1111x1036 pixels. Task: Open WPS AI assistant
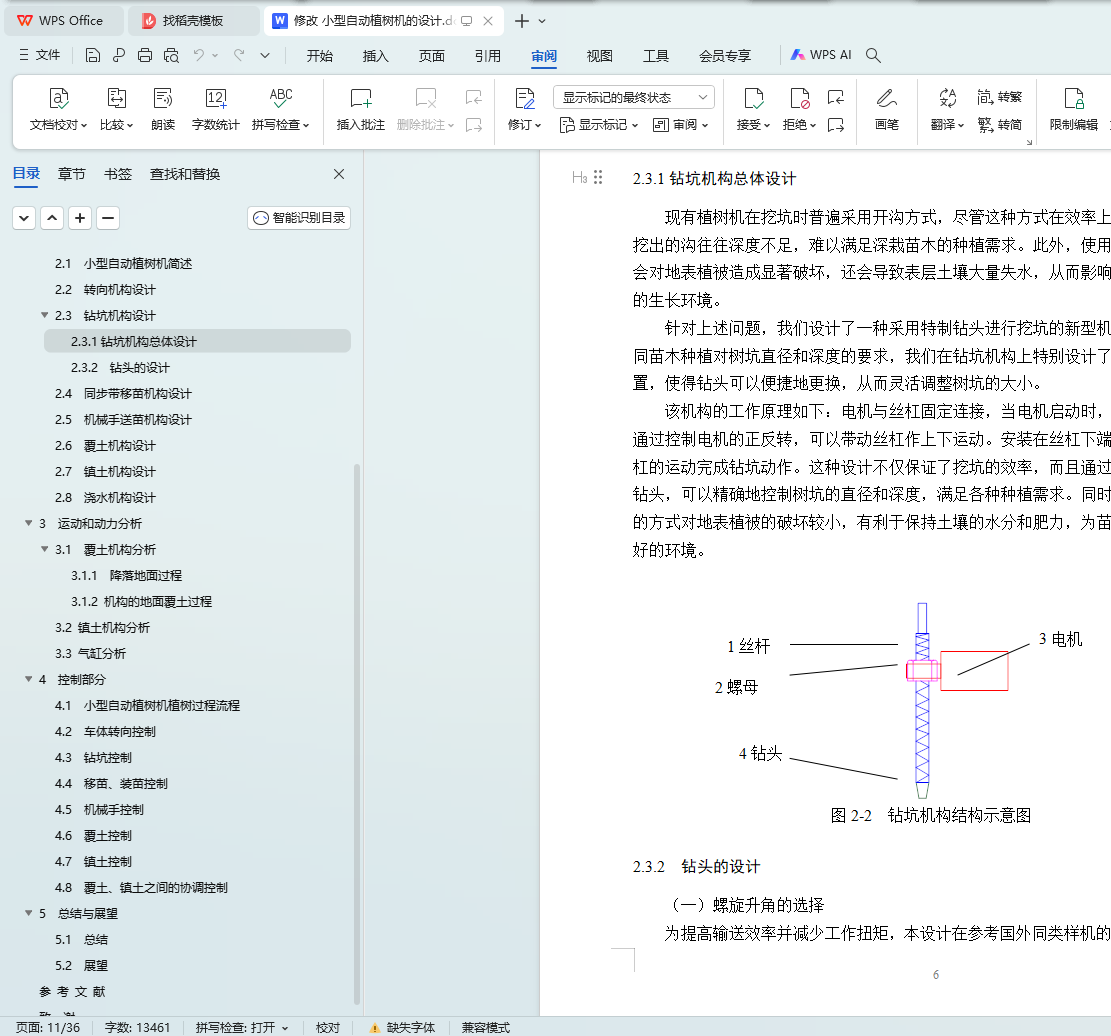(x=821, y=55)
